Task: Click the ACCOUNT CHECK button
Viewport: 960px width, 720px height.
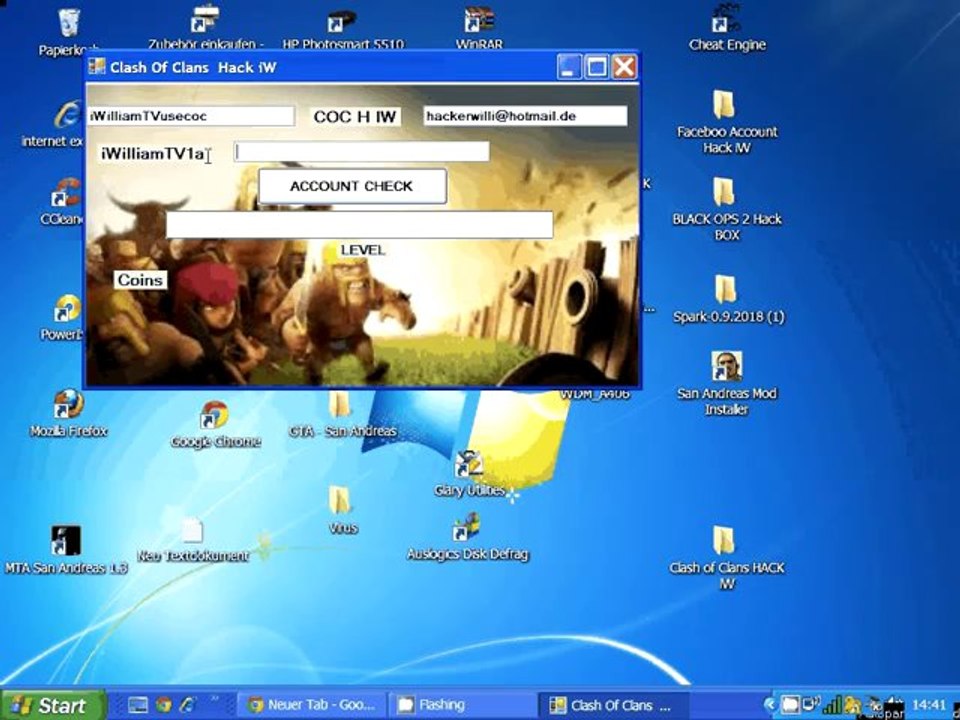Action: pos(353,186)
